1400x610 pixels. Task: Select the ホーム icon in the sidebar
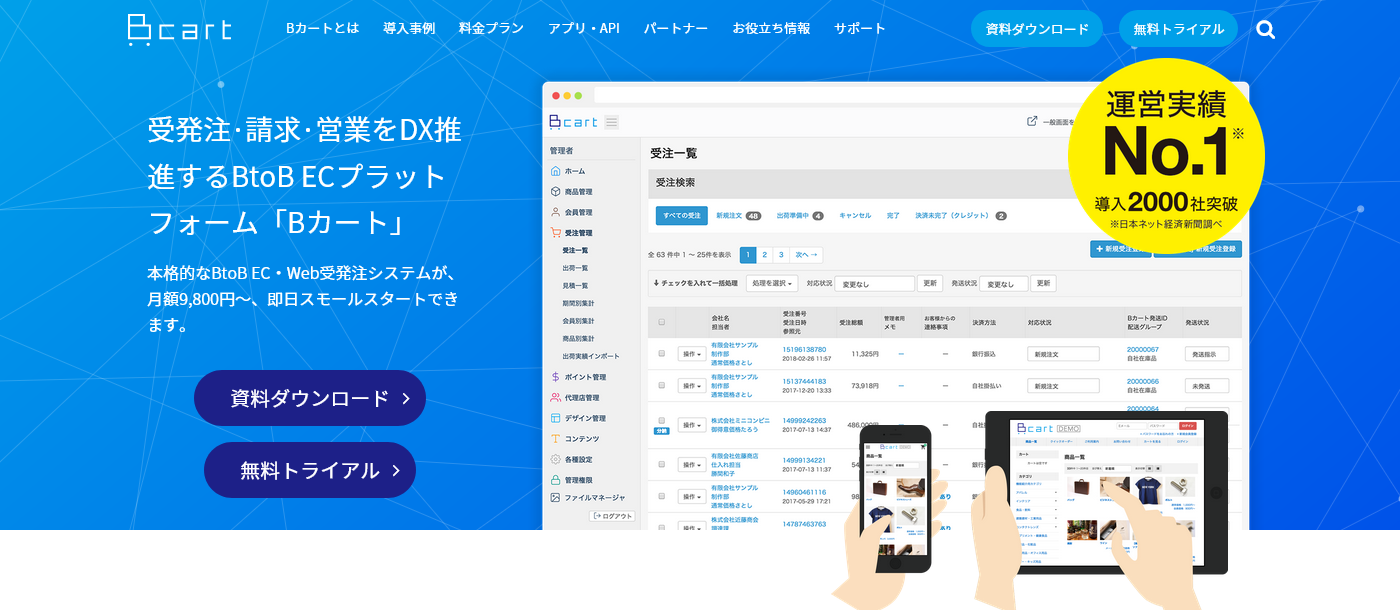pyautogui.click(x=555, y=170)
